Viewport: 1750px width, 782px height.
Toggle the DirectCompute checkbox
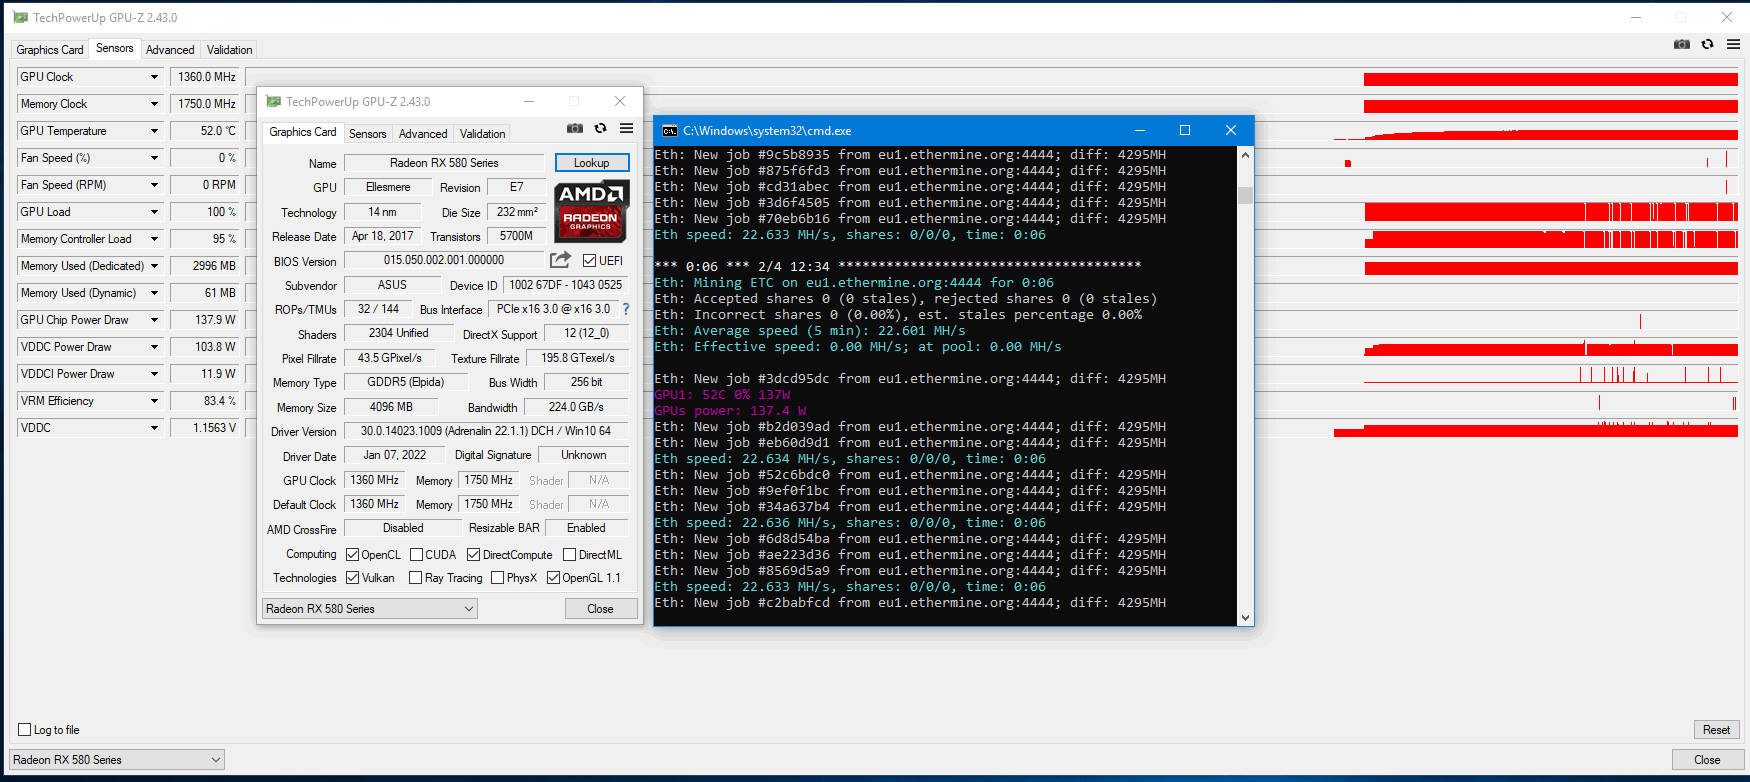(x=474, y=555)
